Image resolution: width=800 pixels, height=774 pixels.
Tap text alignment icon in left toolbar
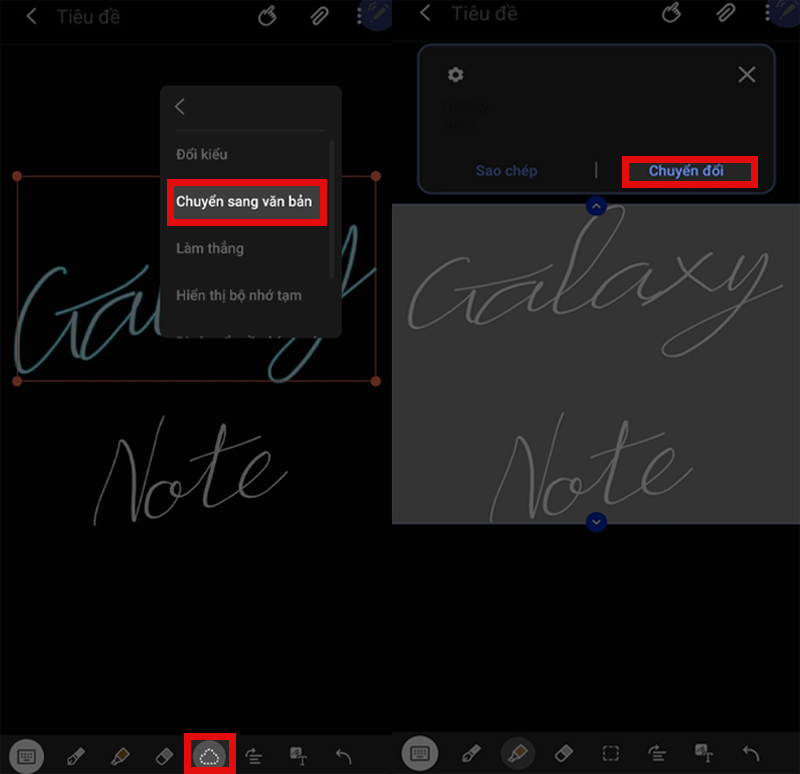pyautogui.click(x=254, y=756)
